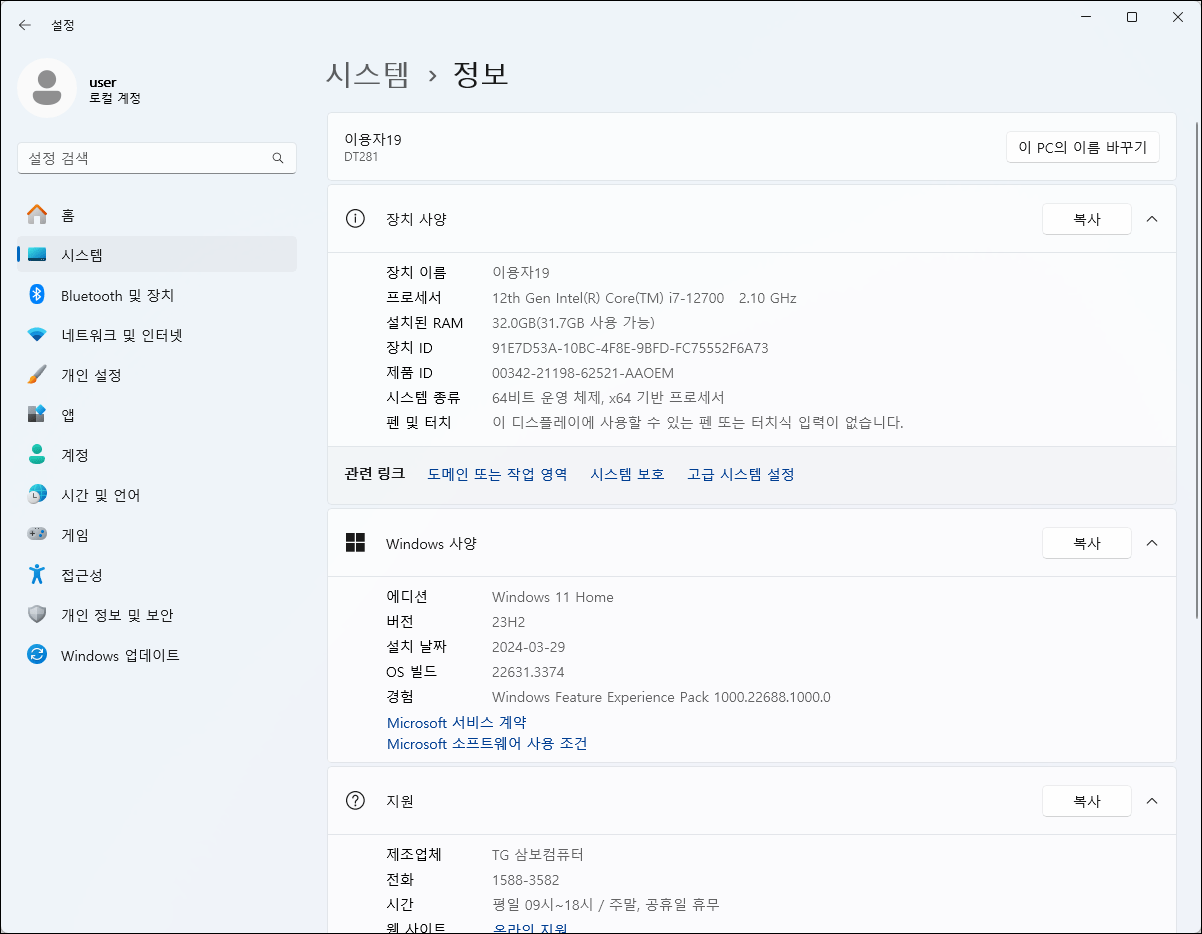1202x934 pixels.
Task: Click the Home house icon
Action: 37,215
